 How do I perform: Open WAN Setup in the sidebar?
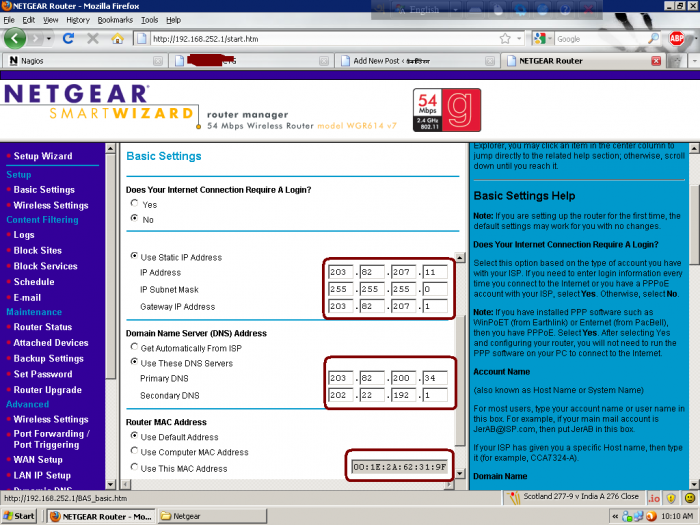tap(38, 459)
